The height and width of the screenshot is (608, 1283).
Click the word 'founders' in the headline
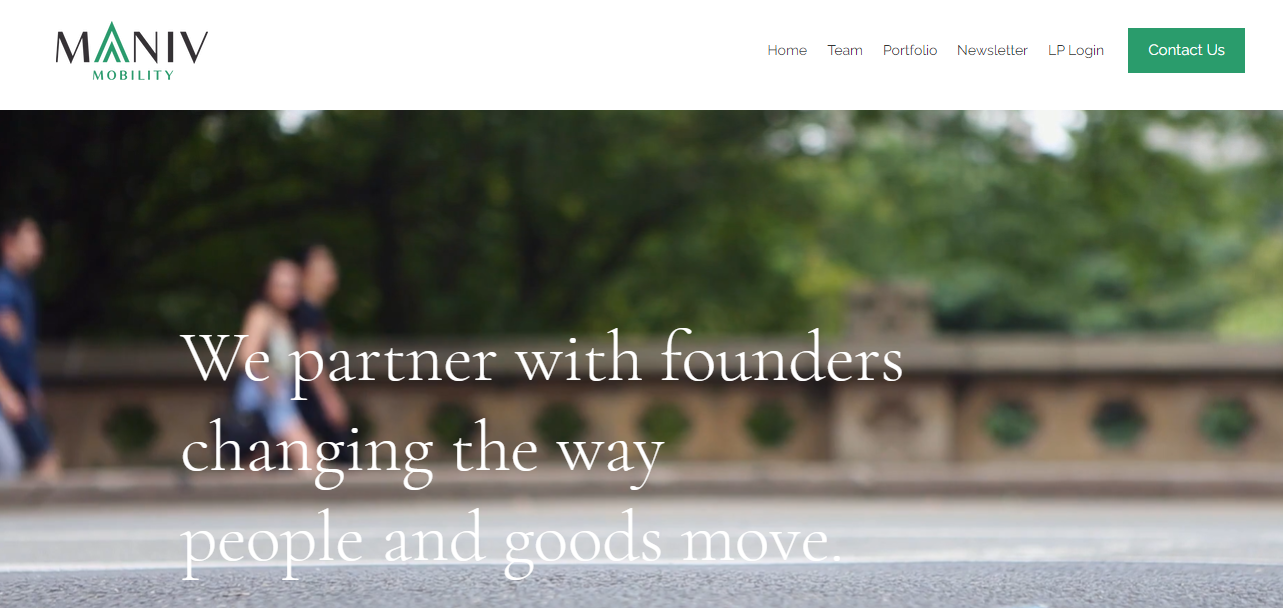point(782,358)
